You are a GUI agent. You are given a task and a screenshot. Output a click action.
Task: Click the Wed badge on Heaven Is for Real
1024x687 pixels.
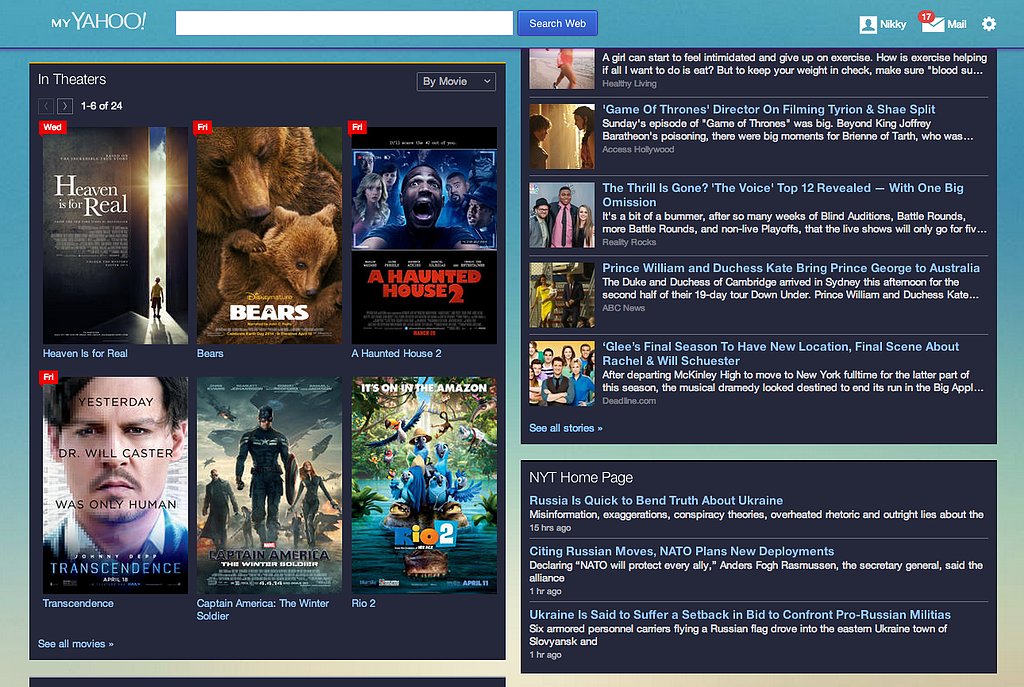point(52,127)
